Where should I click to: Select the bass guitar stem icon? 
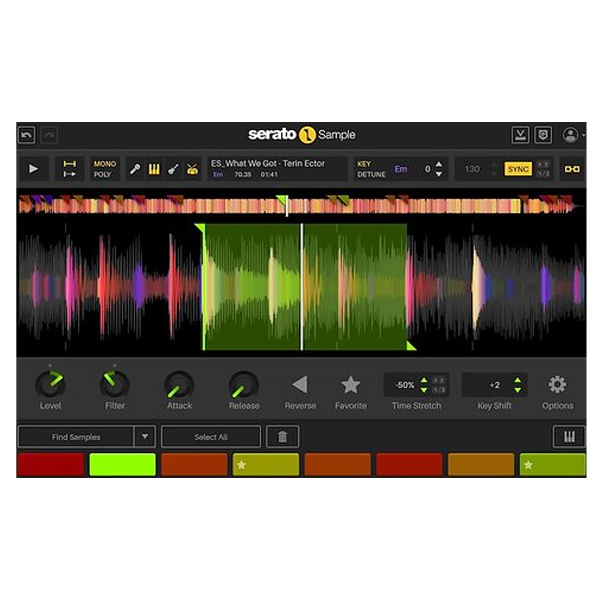173,169
